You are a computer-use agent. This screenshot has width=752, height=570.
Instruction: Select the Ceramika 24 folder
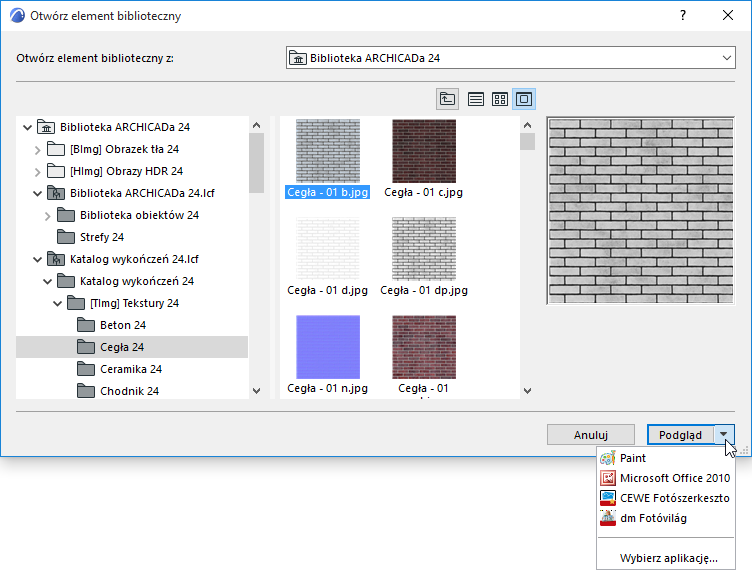[131, 369]
